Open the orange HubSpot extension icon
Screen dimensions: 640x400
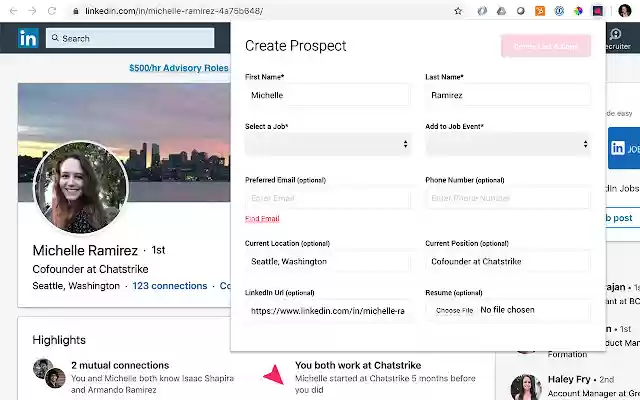coord(540,11)
